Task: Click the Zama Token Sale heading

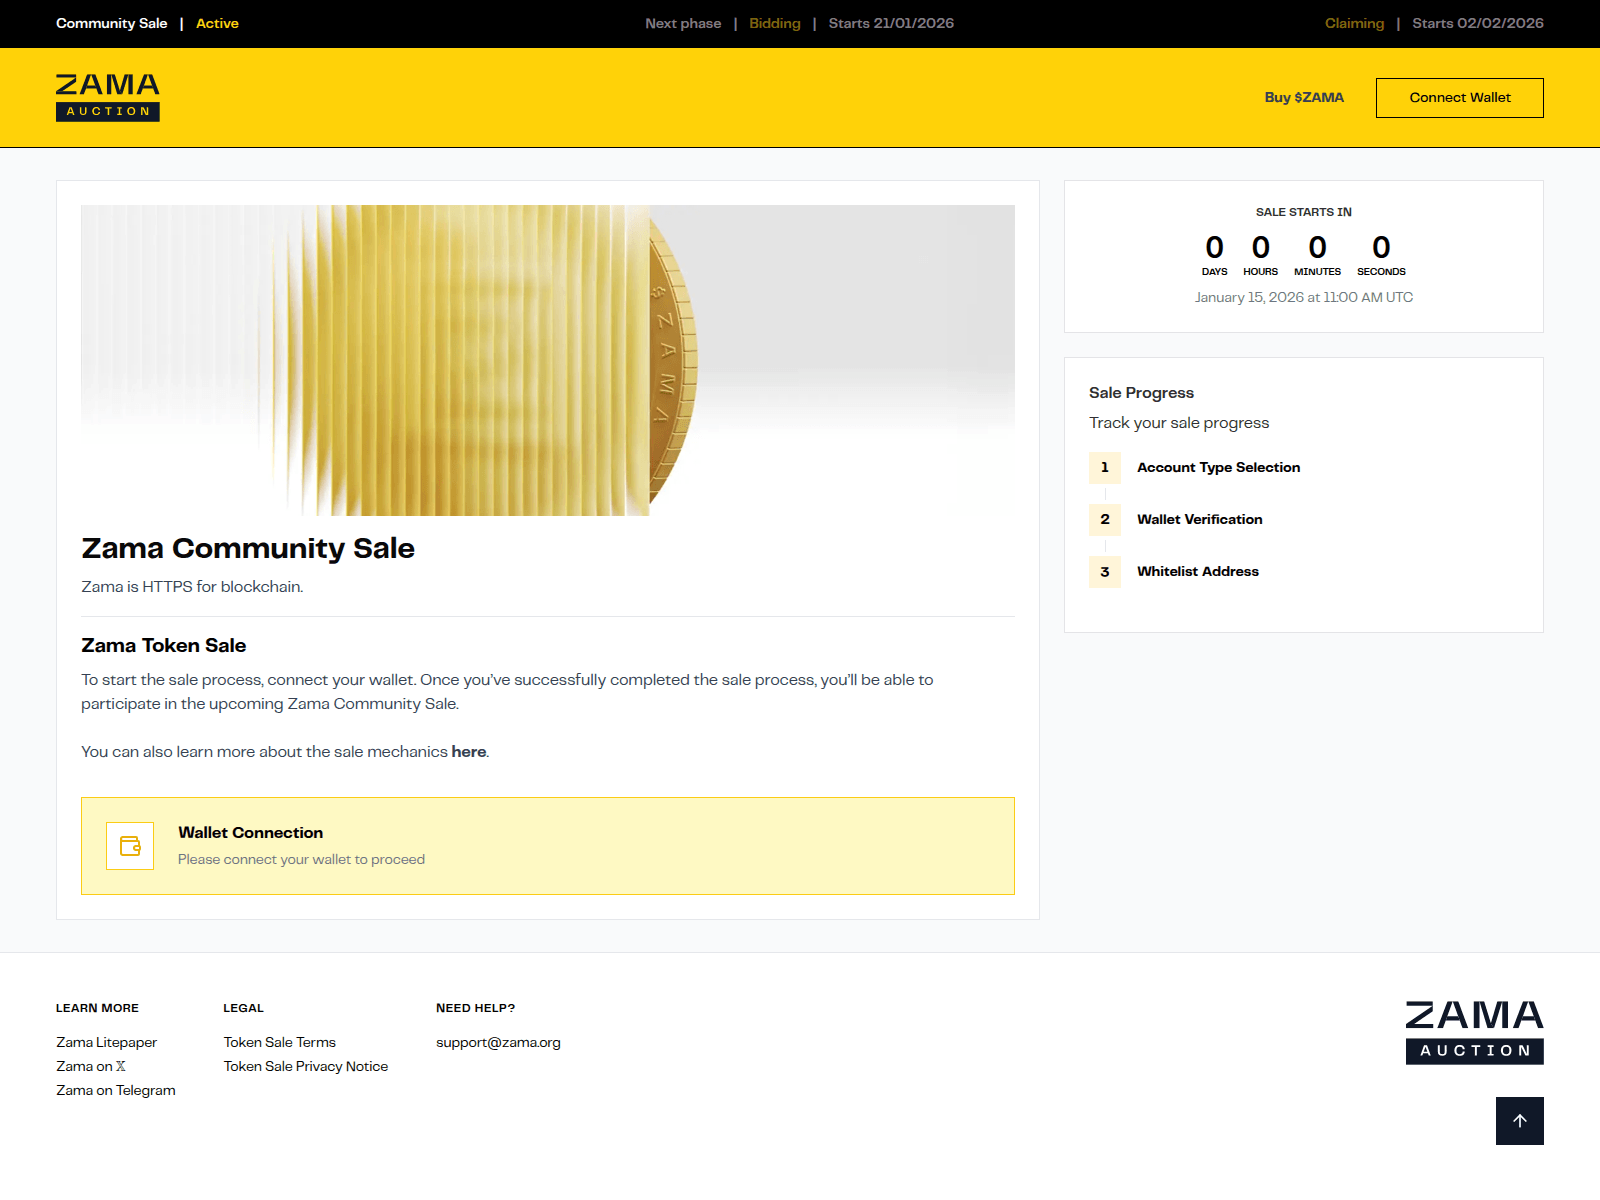Action: point(164,645)
